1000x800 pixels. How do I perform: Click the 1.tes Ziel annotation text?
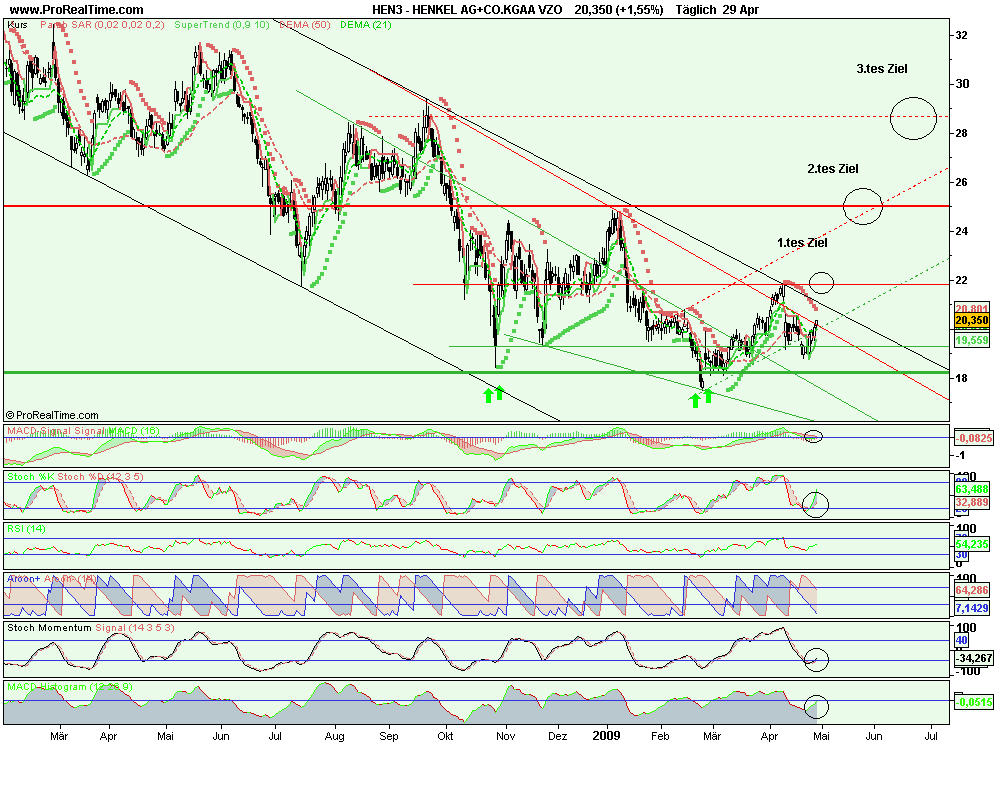pyautogui.click(x=802, y=243)
